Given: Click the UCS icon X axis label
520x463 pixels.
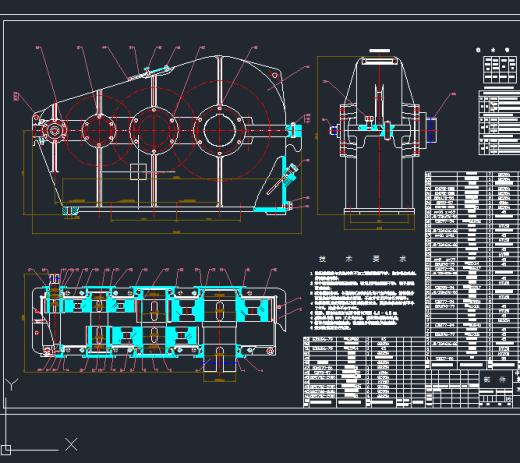Looking at the screenshot, I should (x=71, y=444).
